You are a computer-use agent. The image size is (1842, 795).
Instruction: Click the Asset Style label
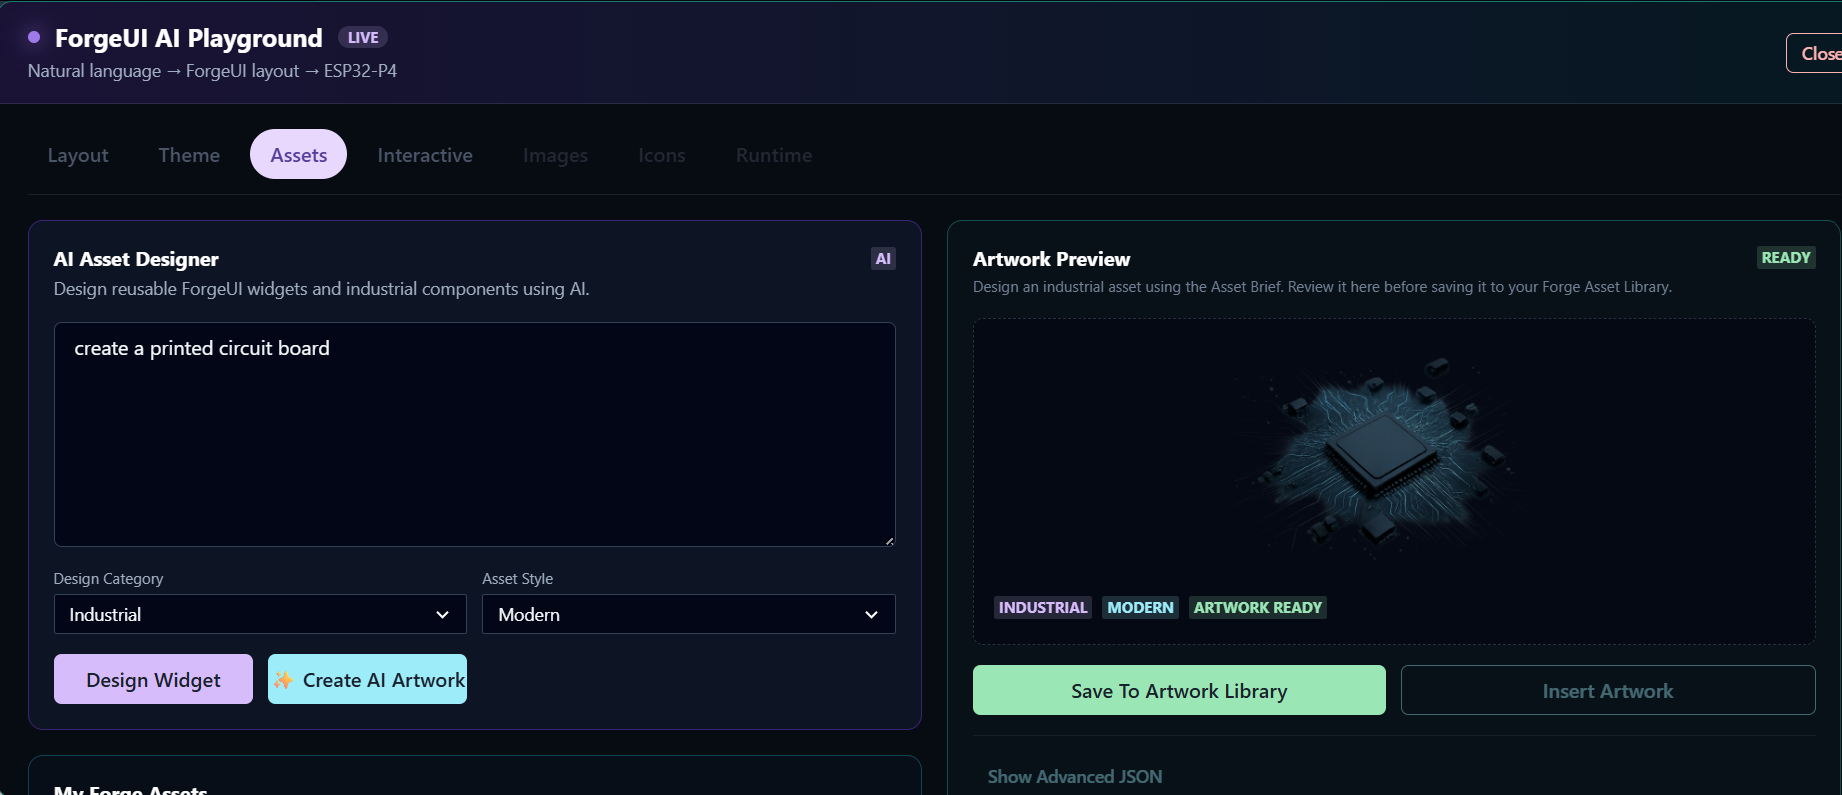pyautogui.click(x=517, y=579)
